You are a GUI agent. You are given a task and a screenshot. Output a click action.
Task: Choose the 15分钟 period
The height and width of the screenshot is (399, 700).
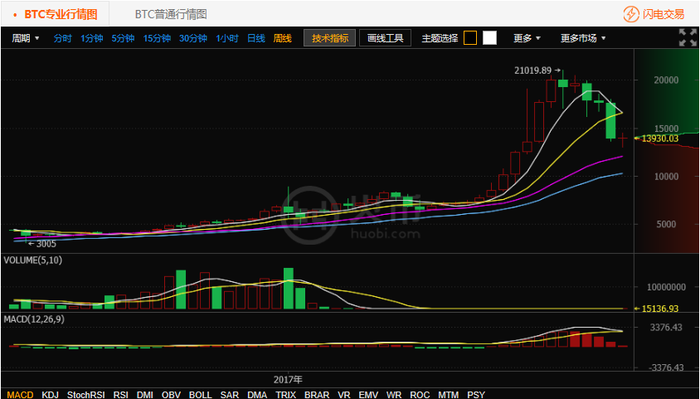coord(157,38)
